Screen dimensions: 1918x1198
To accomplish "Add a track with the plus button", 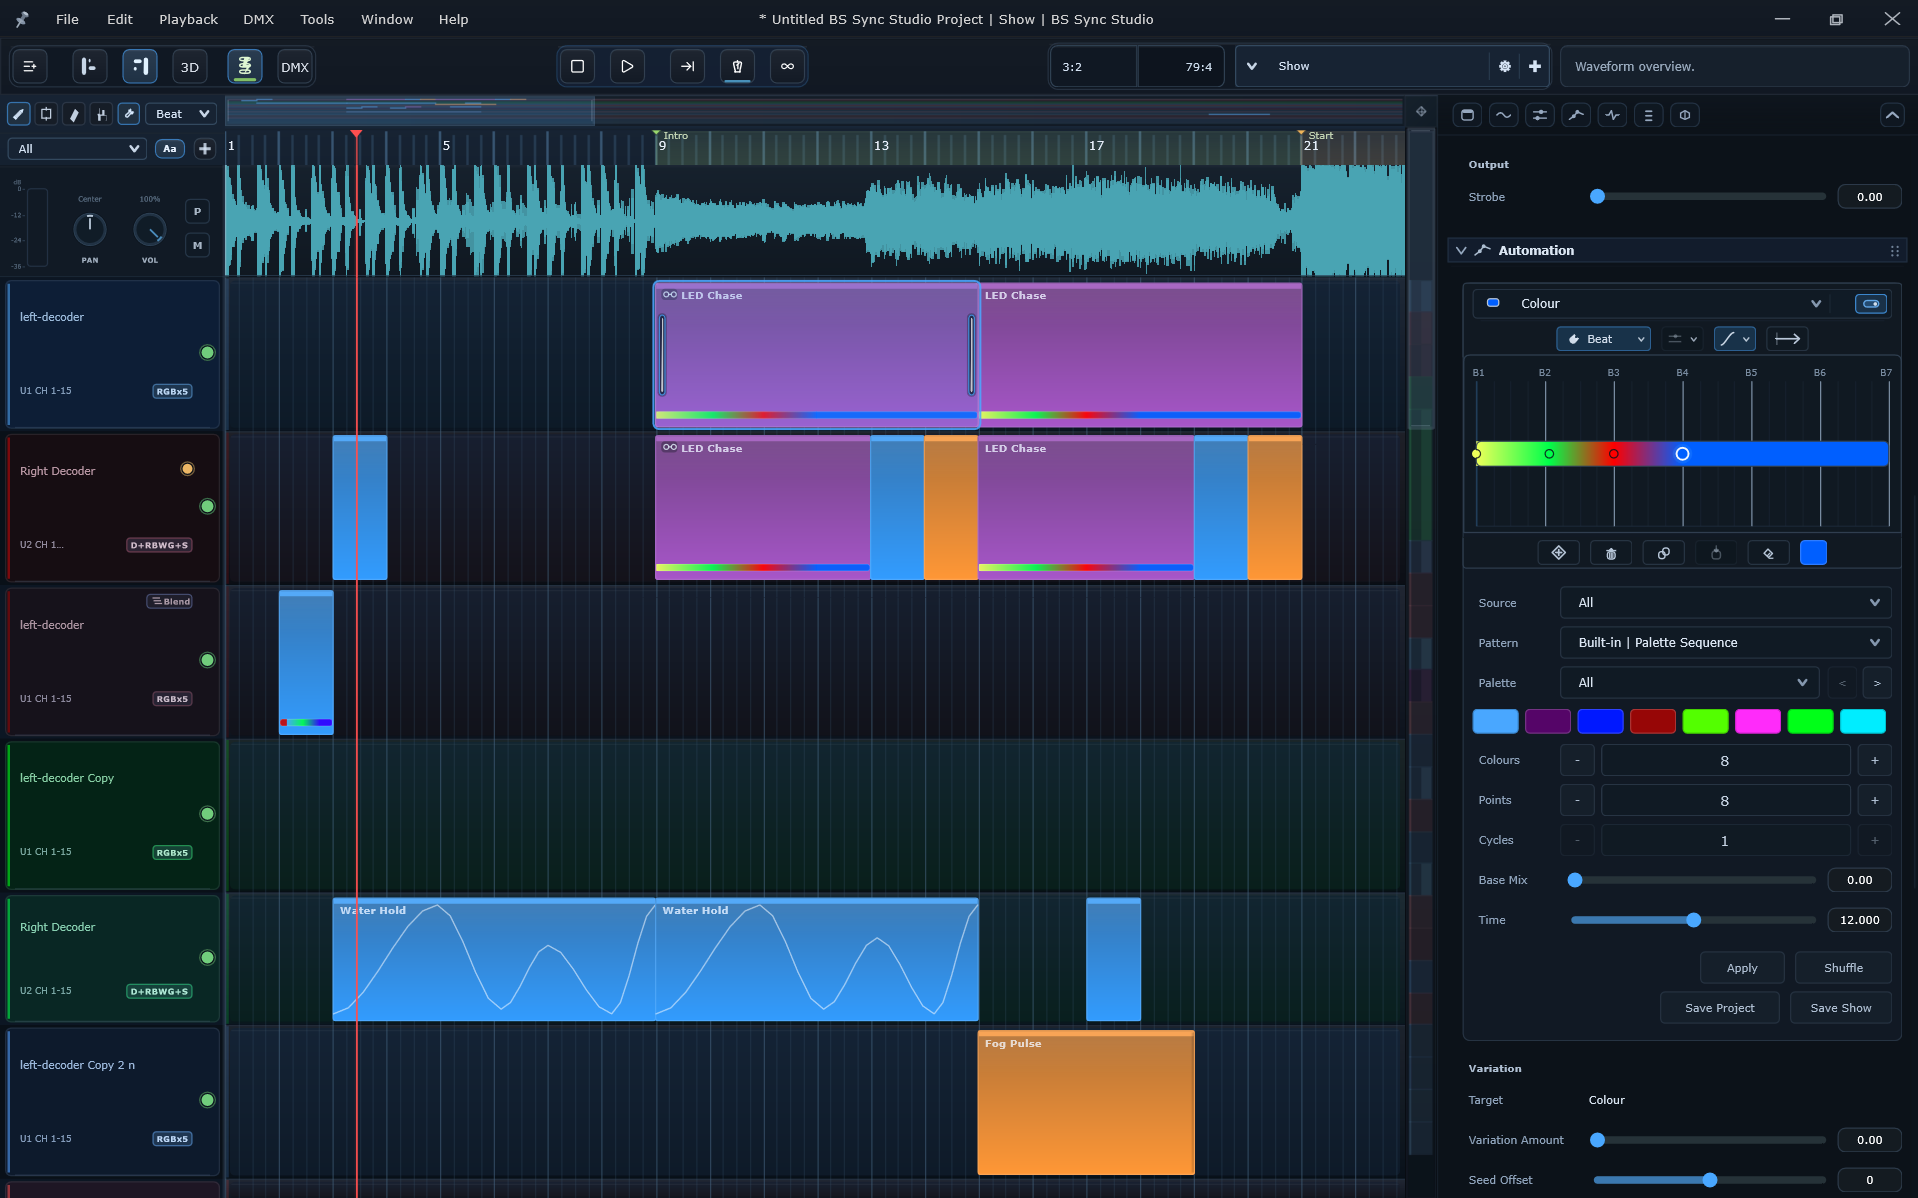I will pyautogui.click(x=205, y=149).
